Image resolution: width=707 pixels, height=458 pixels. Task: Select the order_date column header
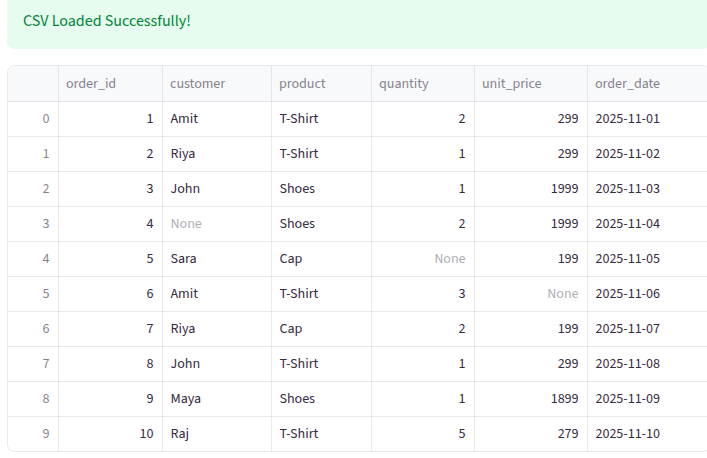[x=628, y=84]
